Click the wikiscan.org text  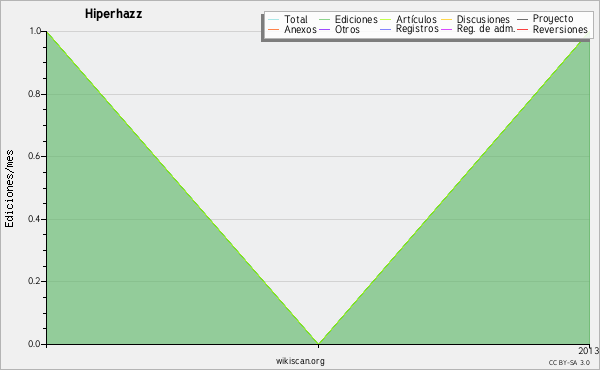coord(300,361)
